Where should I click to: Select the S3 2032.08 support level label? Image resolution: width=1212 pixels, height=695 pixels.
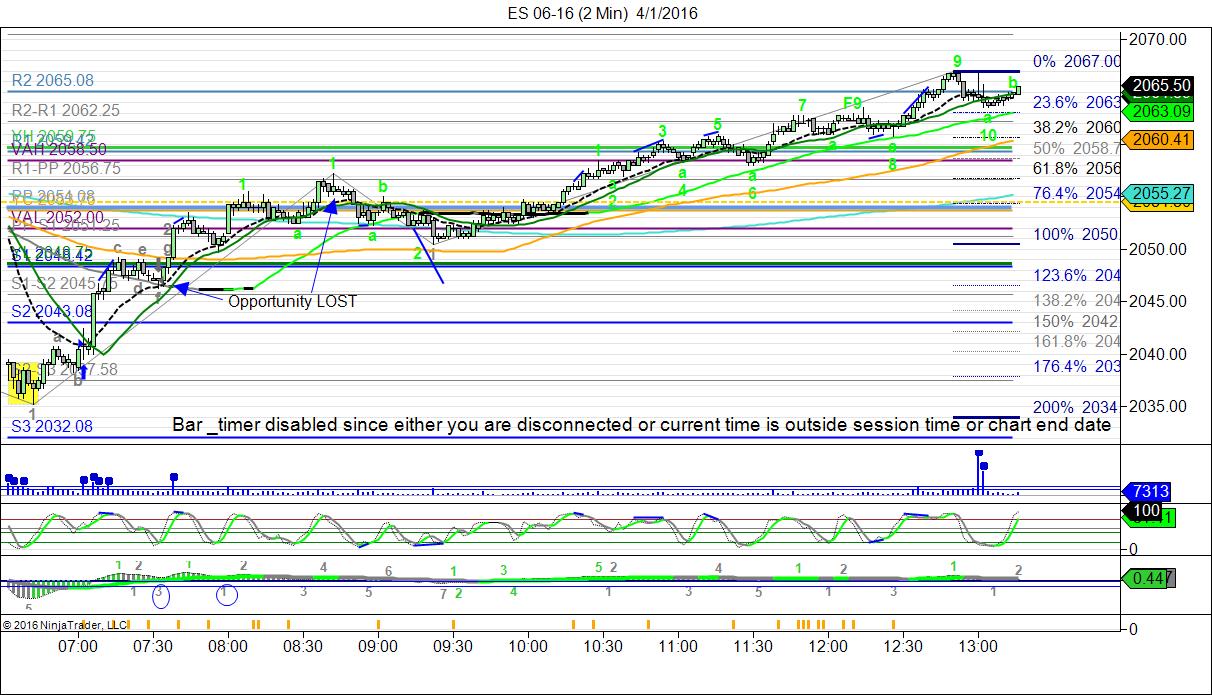point(52,426)
